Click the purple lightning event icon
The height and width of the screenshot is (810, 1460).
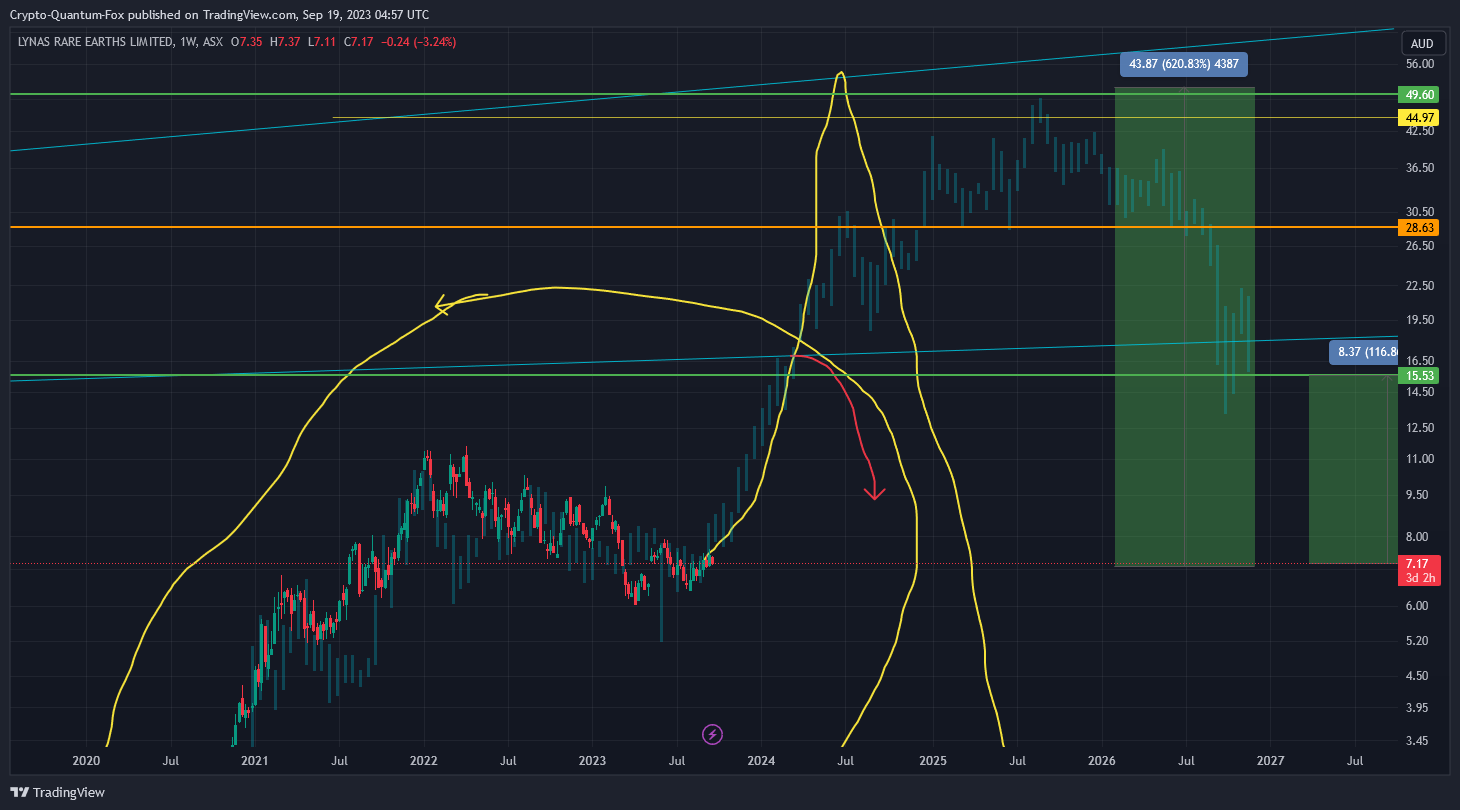click(712, 735)
